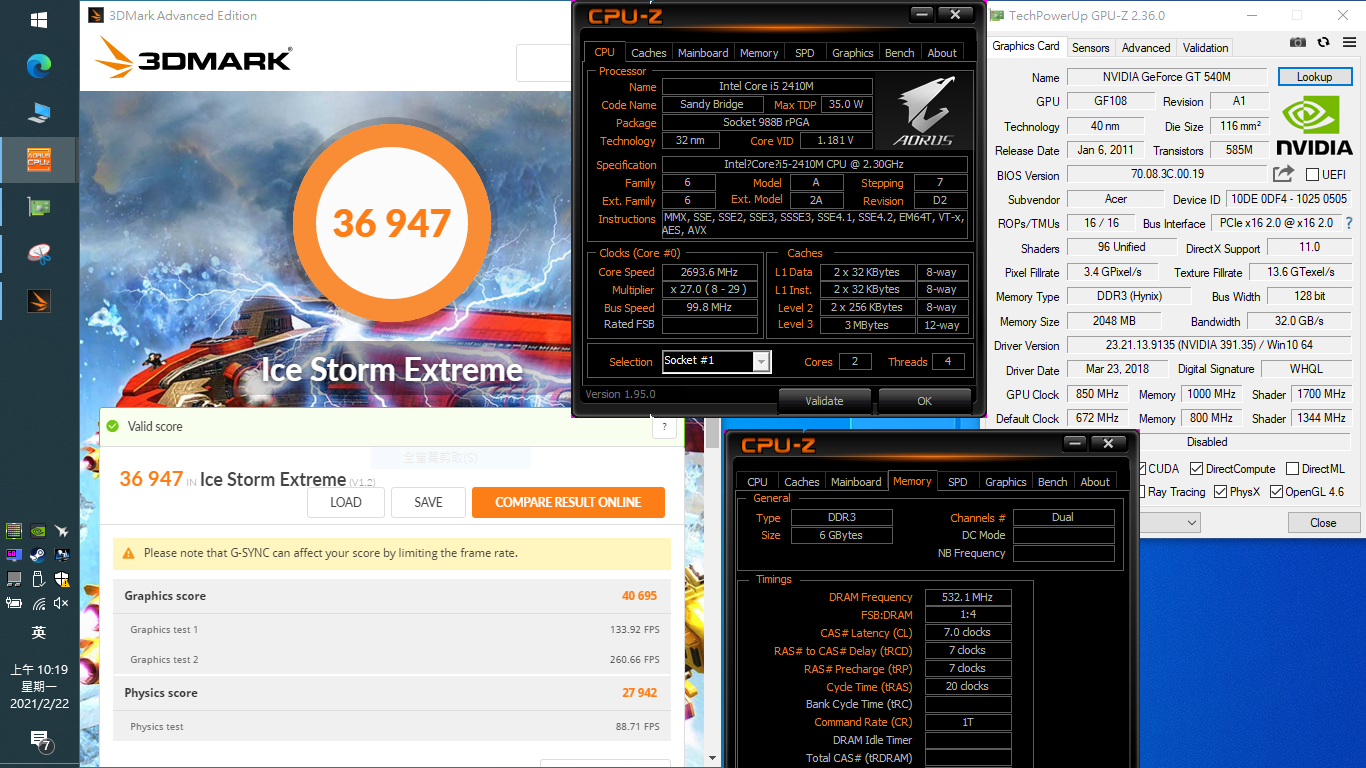Open SPD tab in lower CPU-Z window
Image resolution: width=1366 pixels, height=768 pixels.
[958, 482]
